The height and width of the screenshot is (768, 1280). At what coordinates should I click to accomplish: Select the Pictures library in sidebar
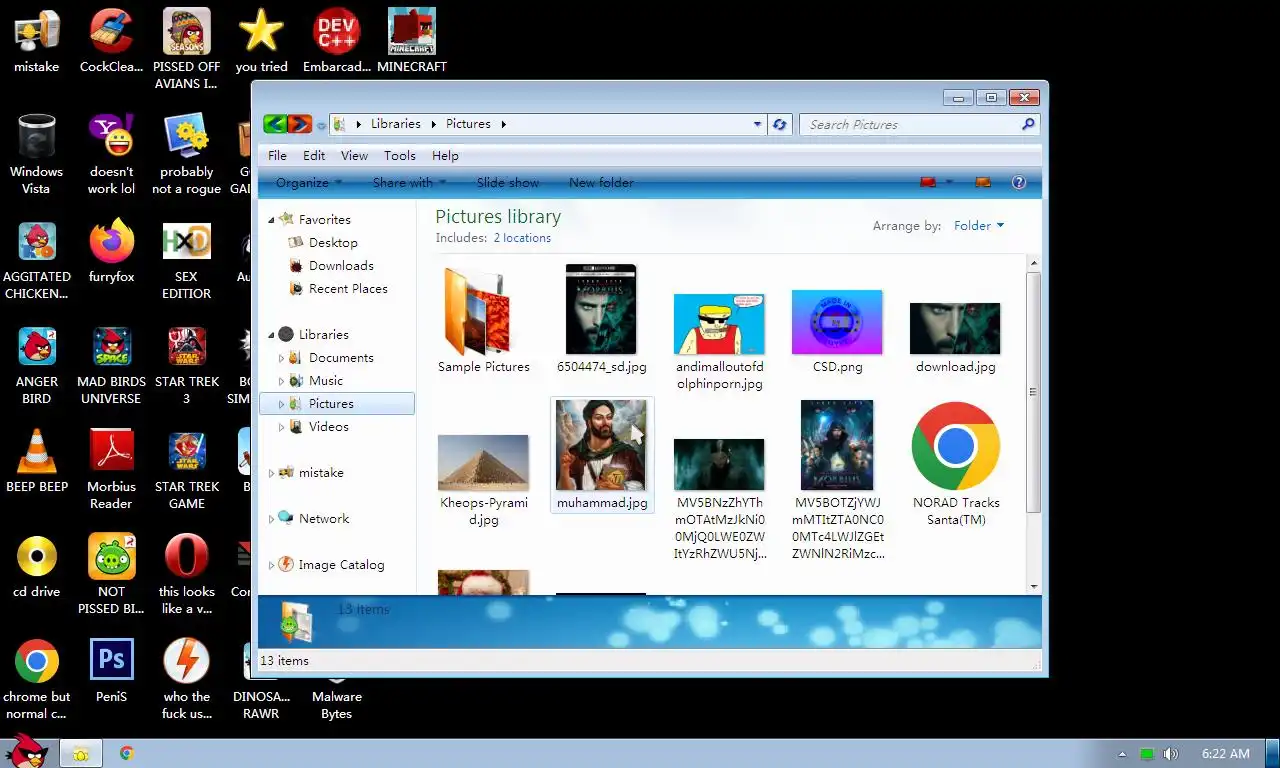click(337, 403)
